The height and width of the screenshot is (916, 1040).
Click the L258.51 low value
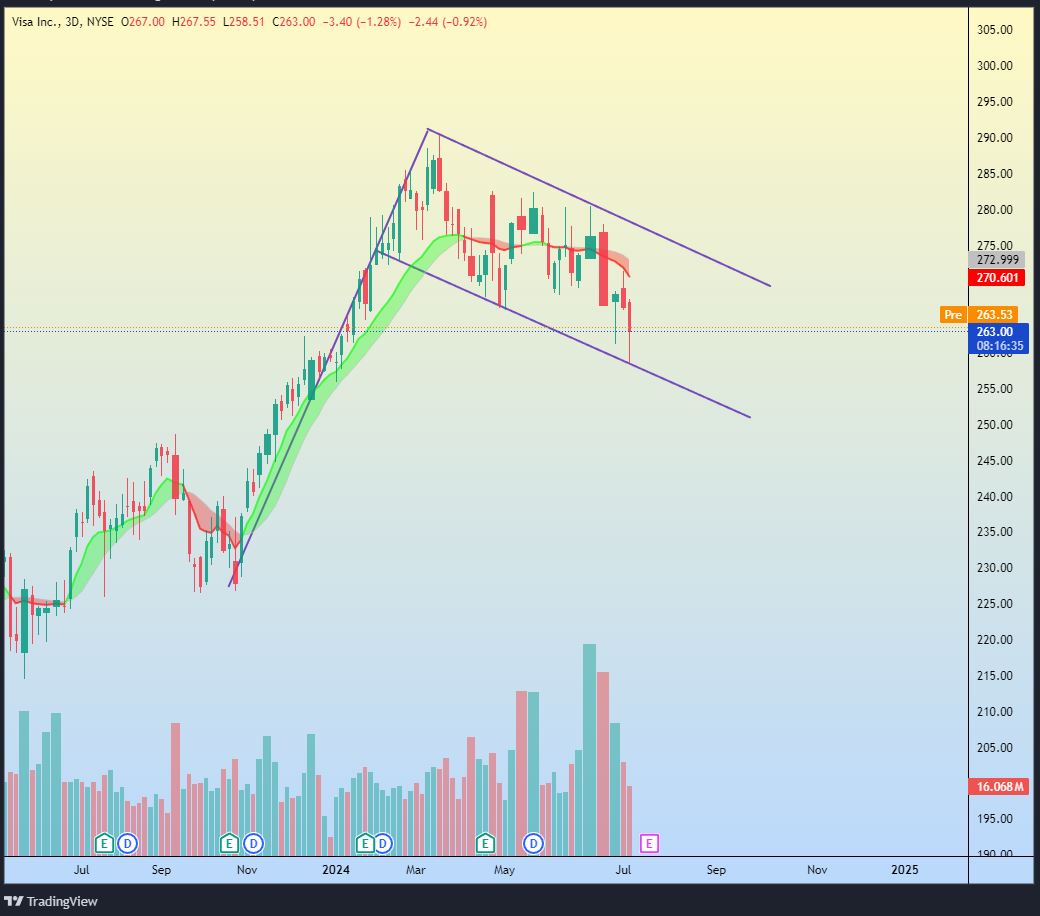(x=243, y=22)
